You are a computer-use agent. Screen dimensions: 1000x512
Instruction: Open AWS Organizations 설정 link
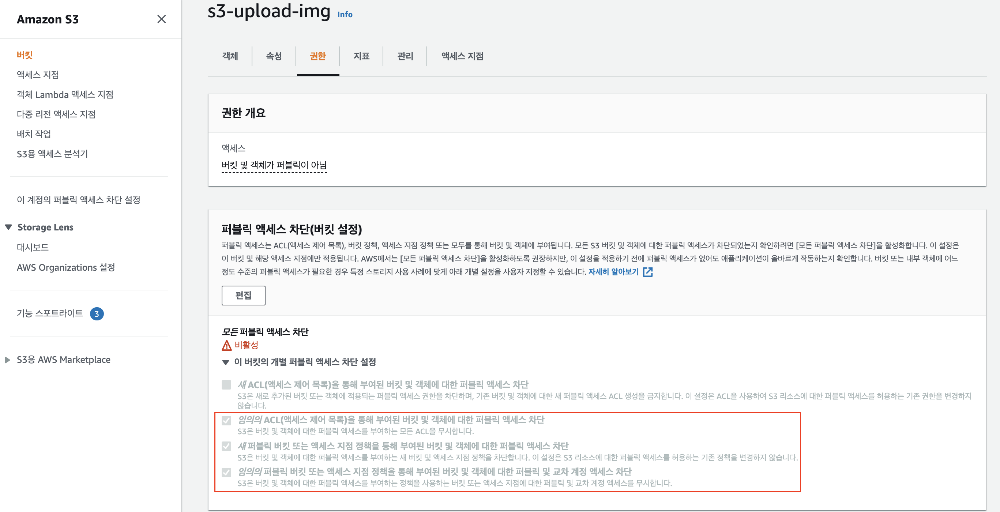(66, 267)
